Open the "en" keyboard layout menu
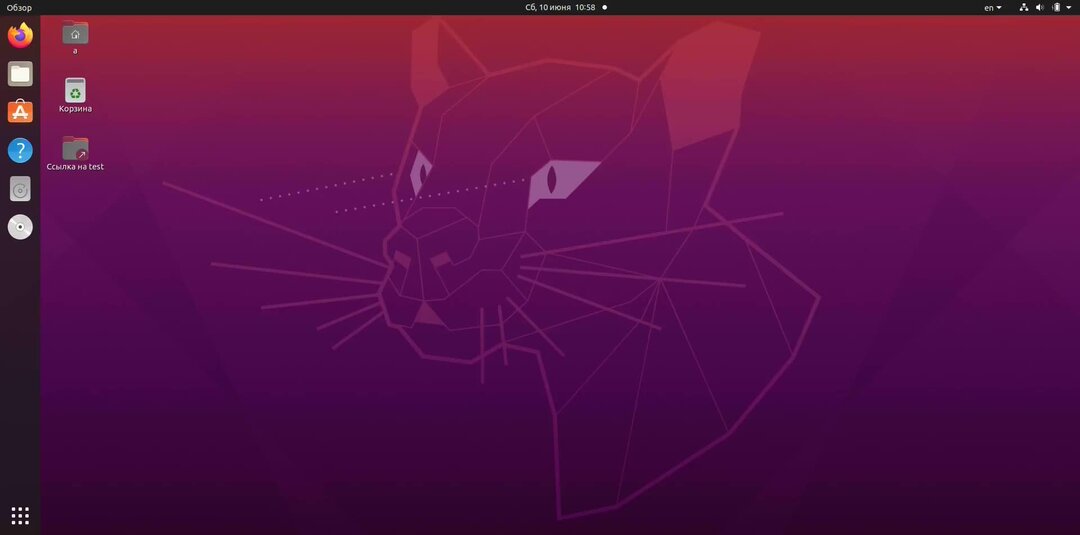The width and height of the screenshot is (1080, 535). click(x=993, y=8)
